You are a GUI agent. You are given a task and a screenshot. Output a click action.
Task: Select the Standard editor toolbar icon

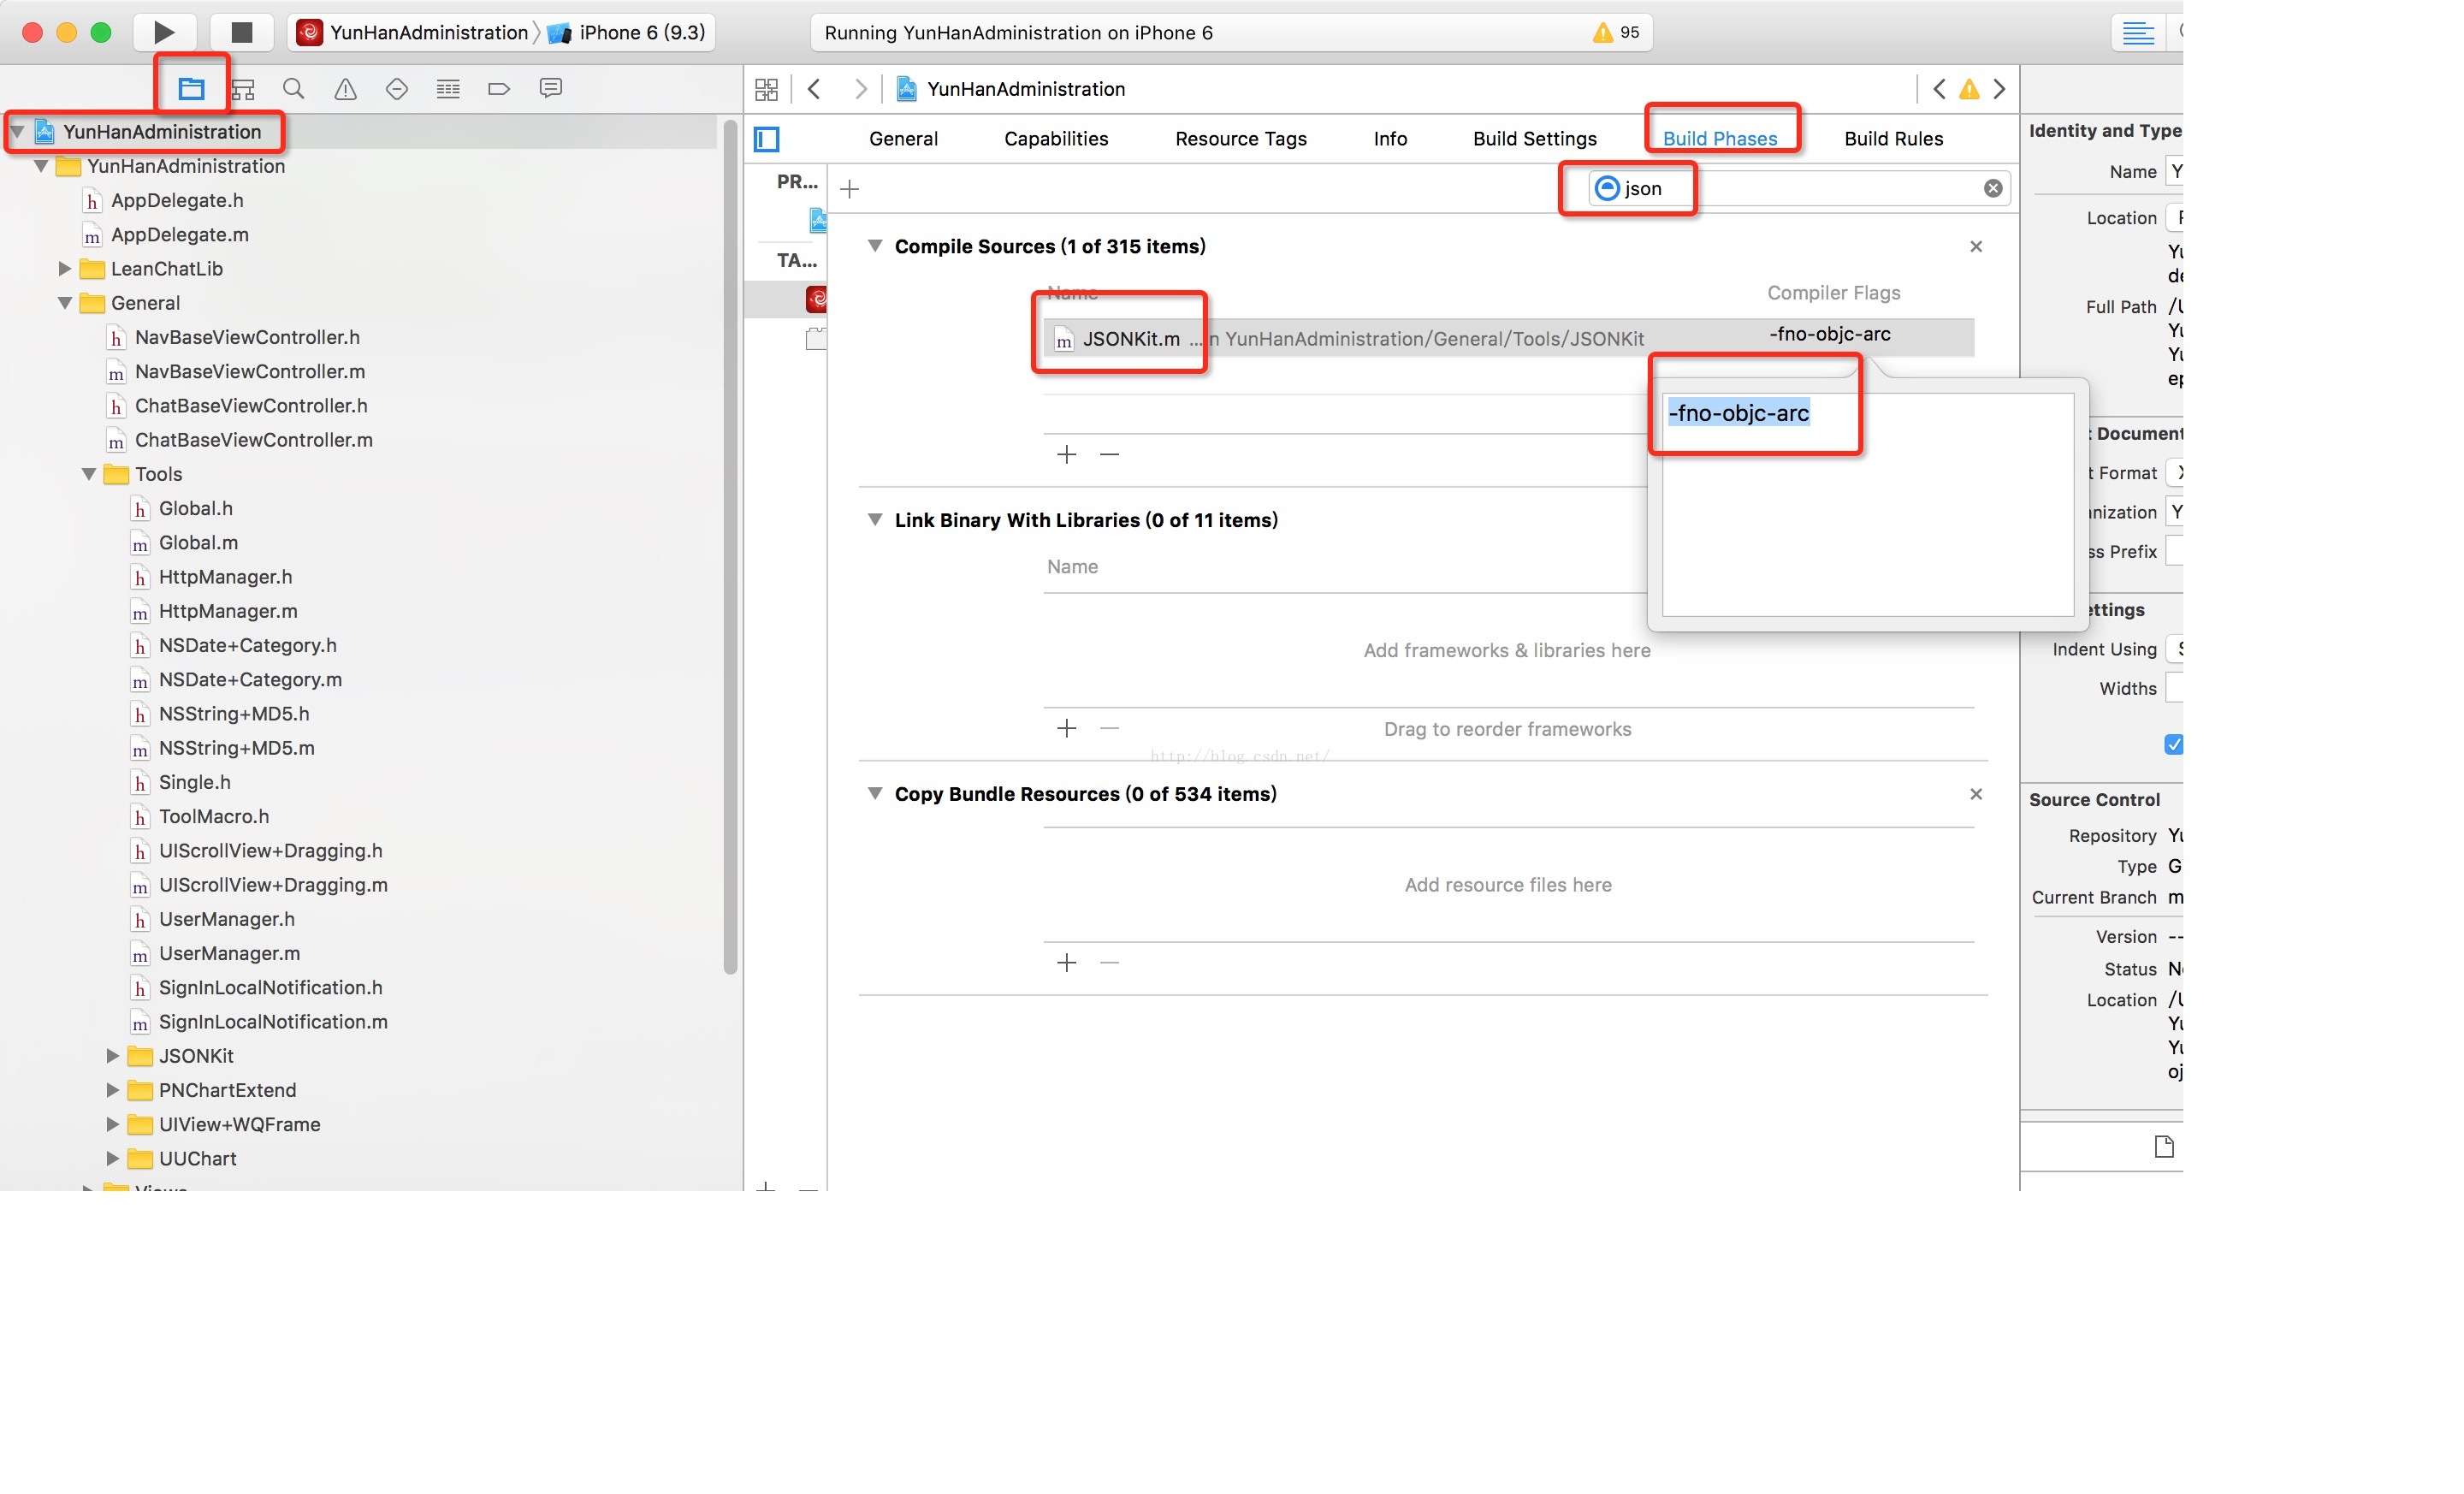(2138, 32)
